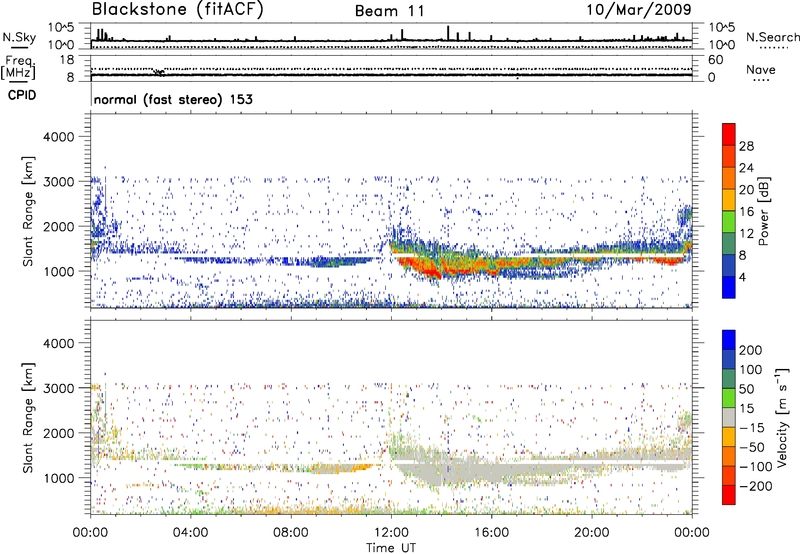Image resolution: width=800 pixels, height=554 pixels.
Task: Click the bright blue top segment of Velocity colorbar
Action: point(729,340)
